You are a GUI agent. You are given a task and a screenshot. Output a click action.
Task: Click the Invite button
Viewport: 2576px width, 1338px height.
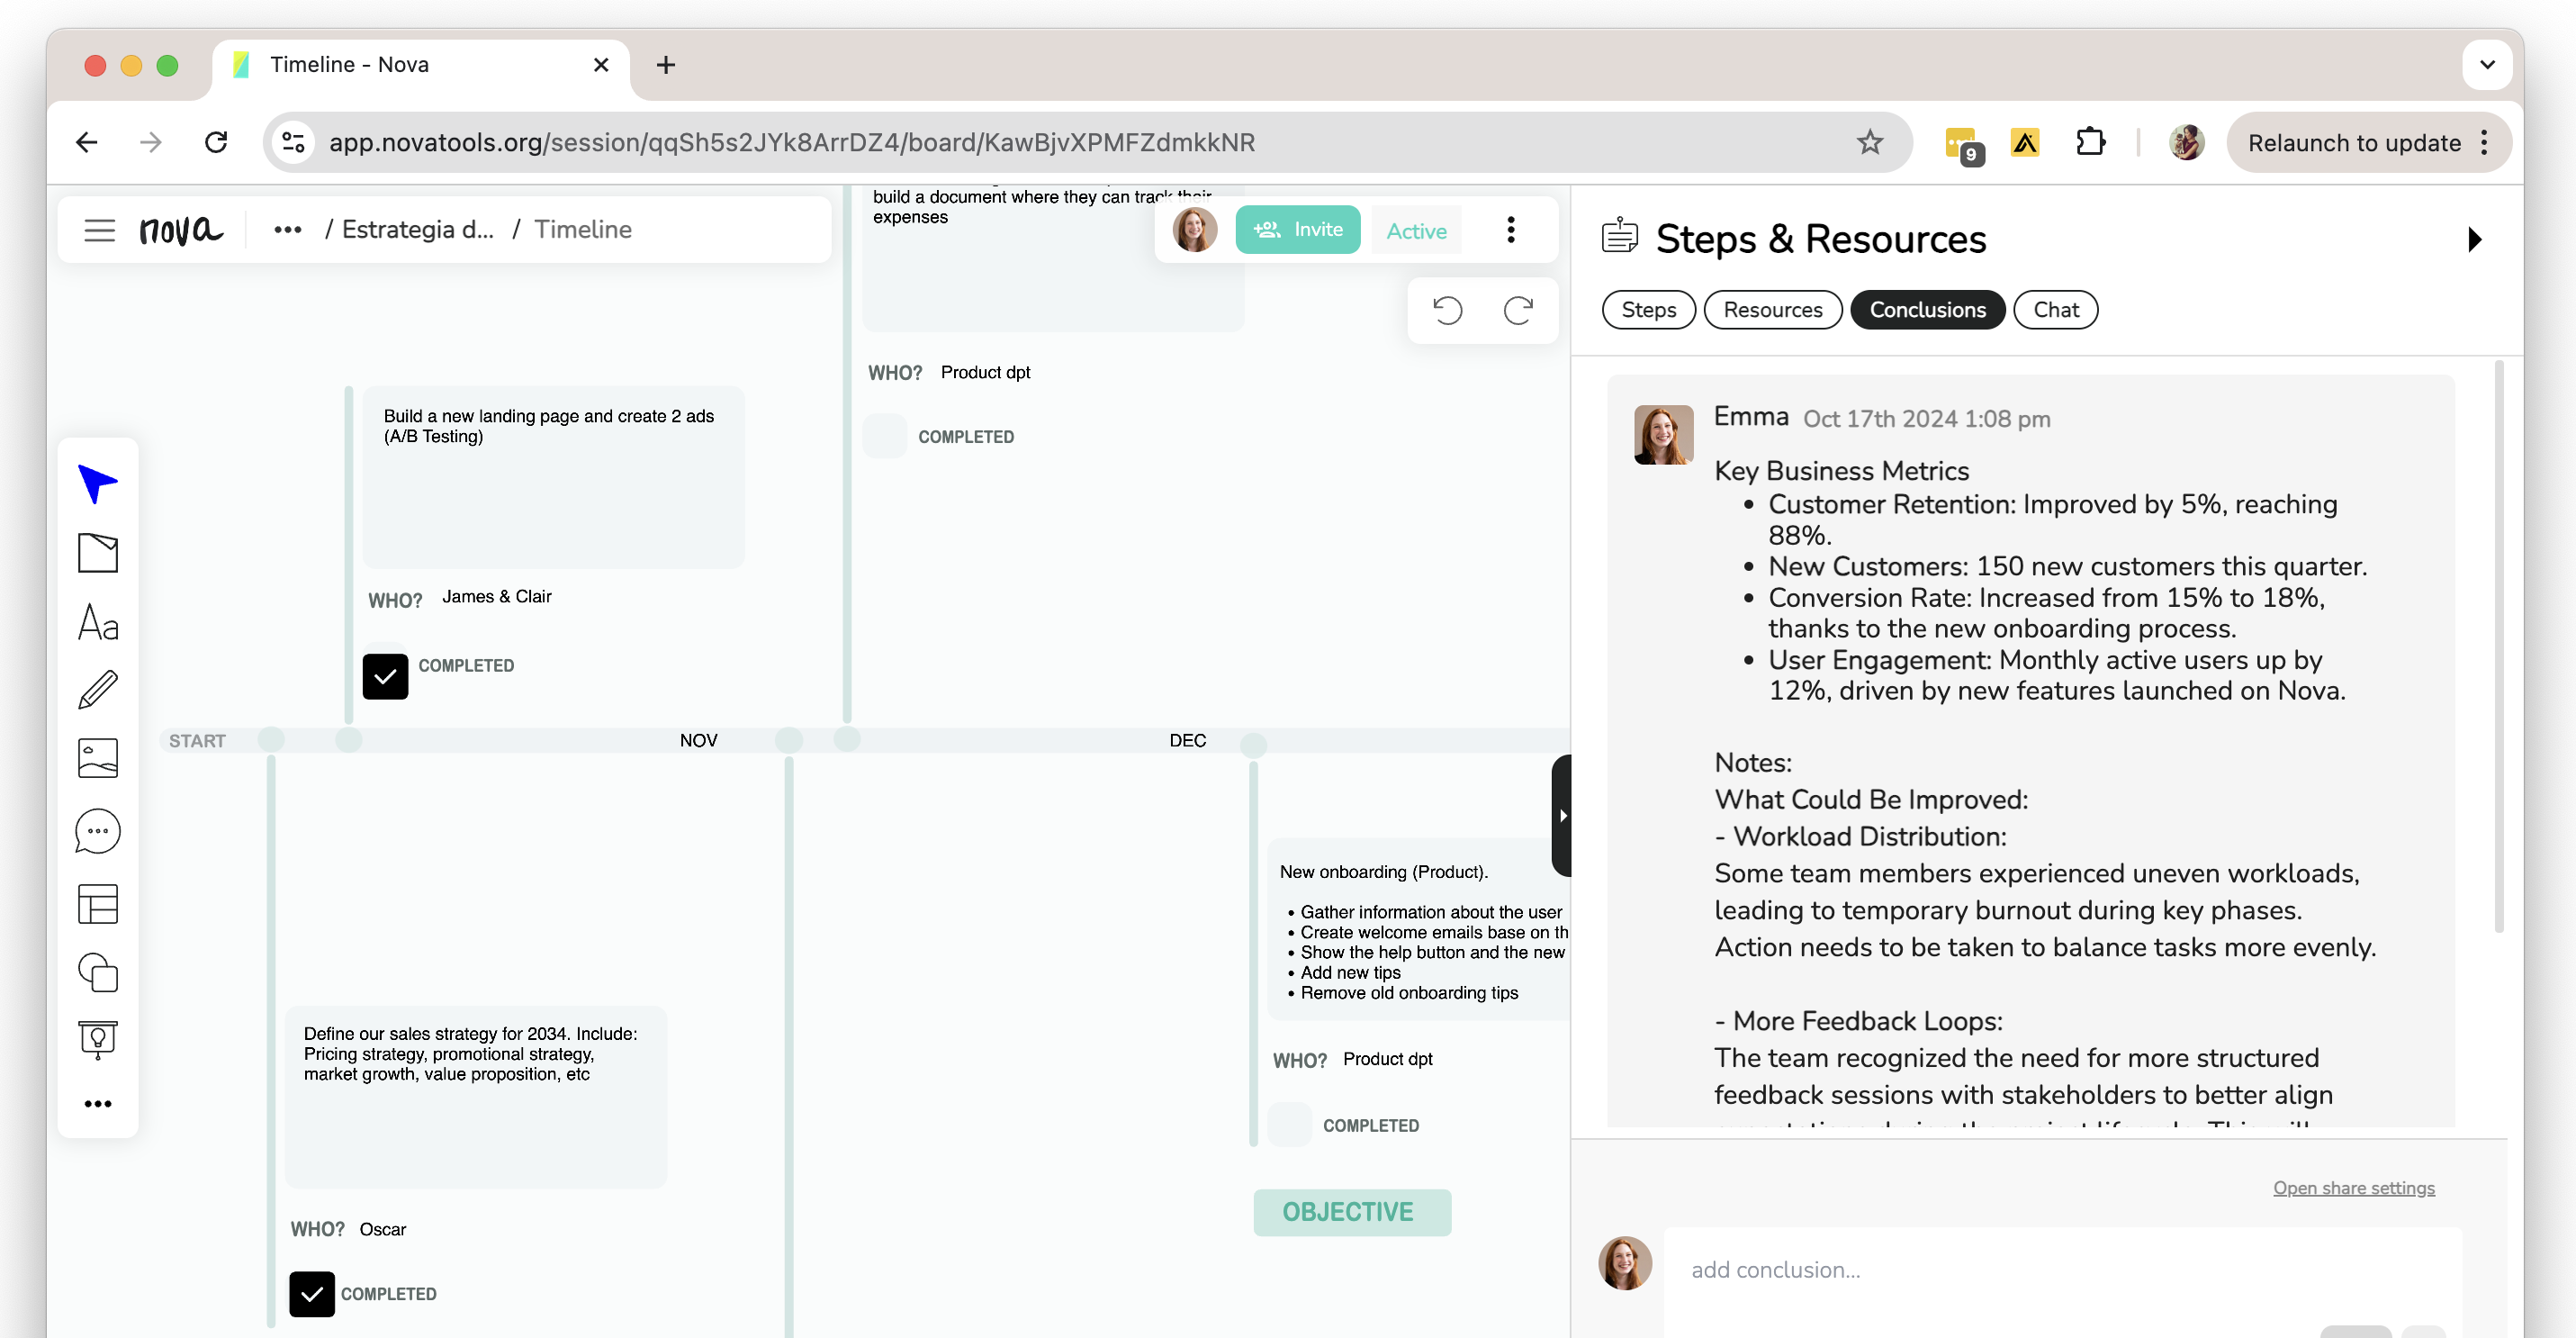coord(1297,230)
